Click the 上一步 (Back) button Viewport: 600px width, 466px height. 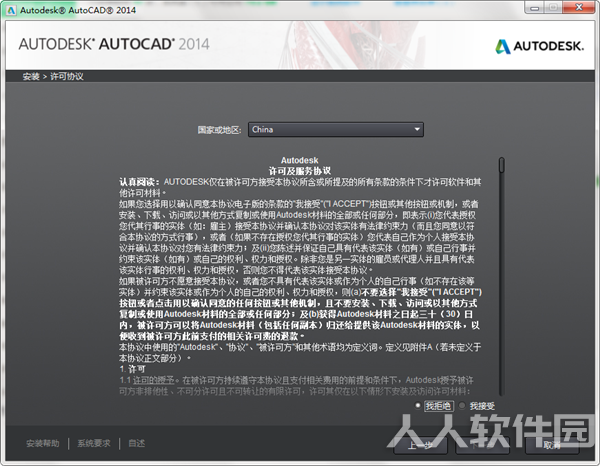tap(420, 445)
